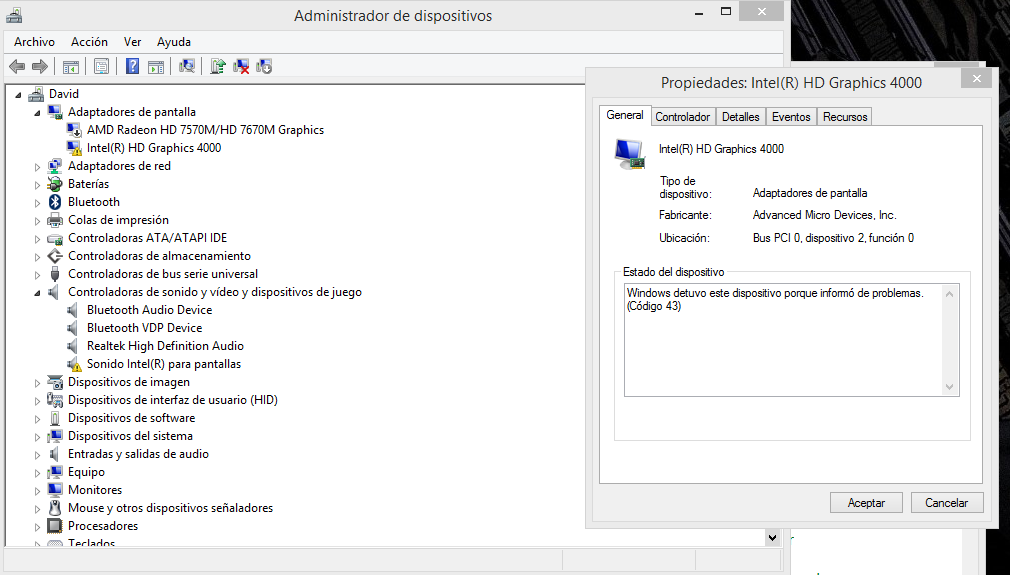
Task: Expand the Equipo category arrow
Action: click(x=37, y=473)
